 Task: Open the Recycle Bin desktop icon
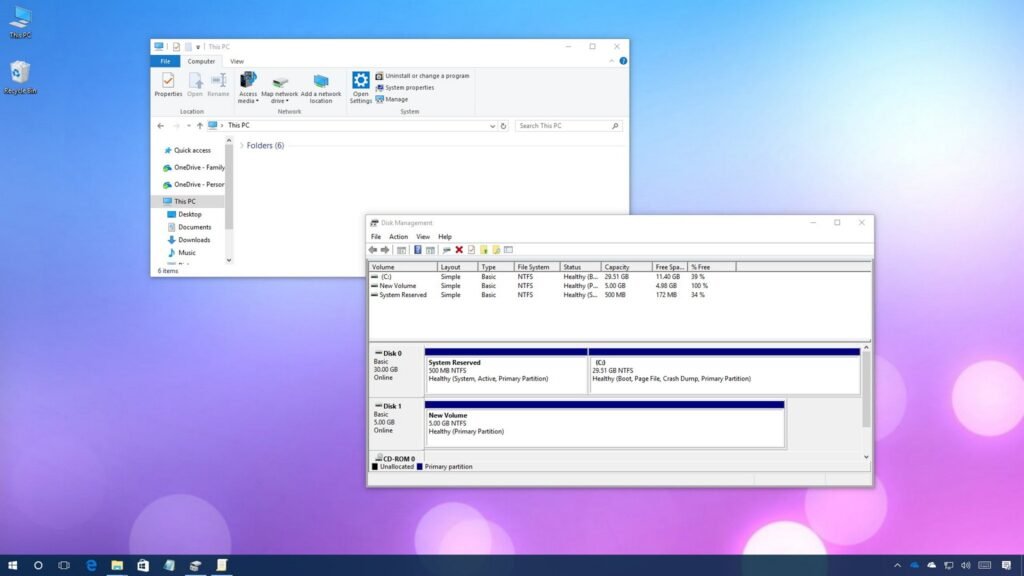tap(20, 78)
